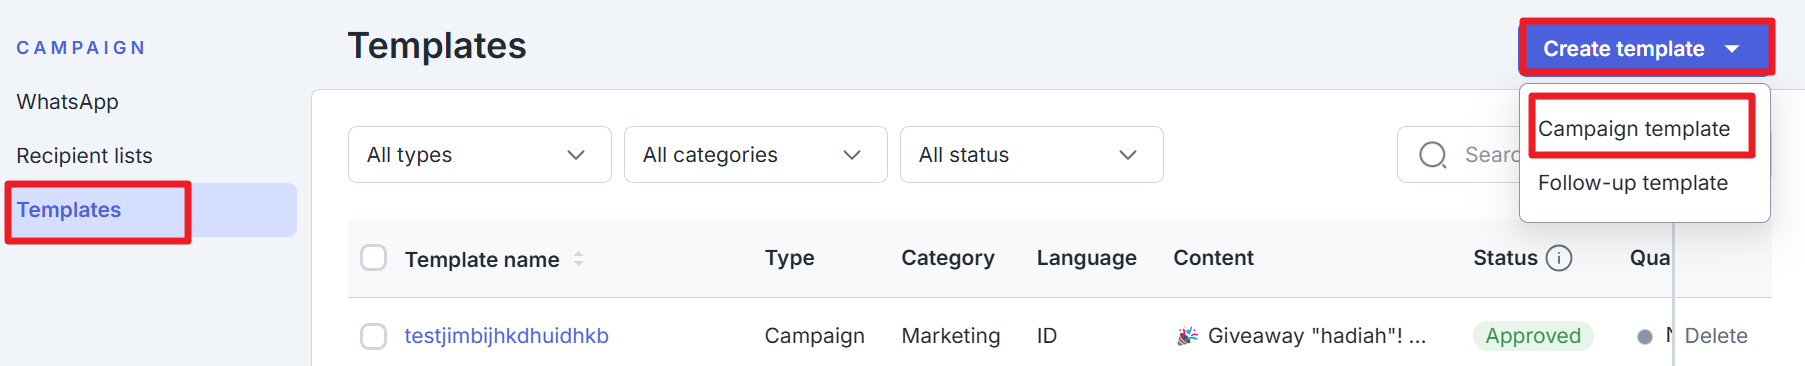
Task: Click the Create template button
Action: pyautogui.click(x=1646, y=48)
